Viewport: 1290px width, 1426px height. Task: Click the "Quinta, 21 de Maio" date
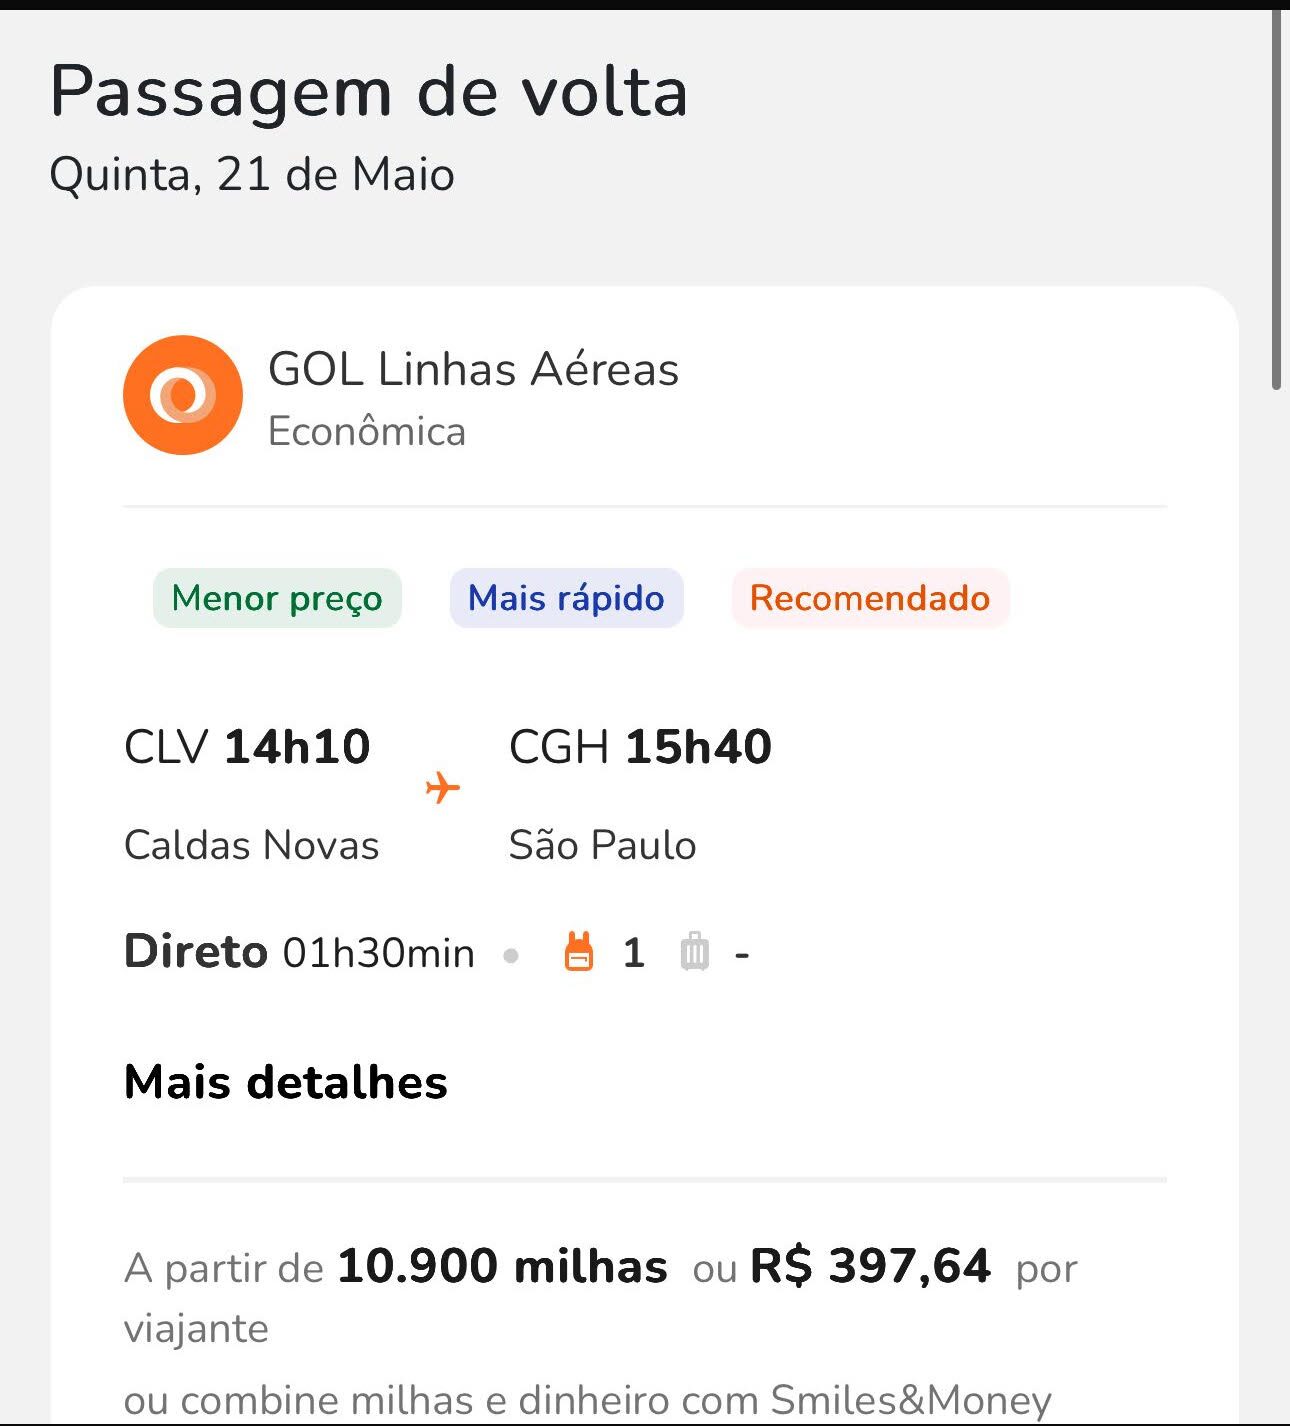252,175
